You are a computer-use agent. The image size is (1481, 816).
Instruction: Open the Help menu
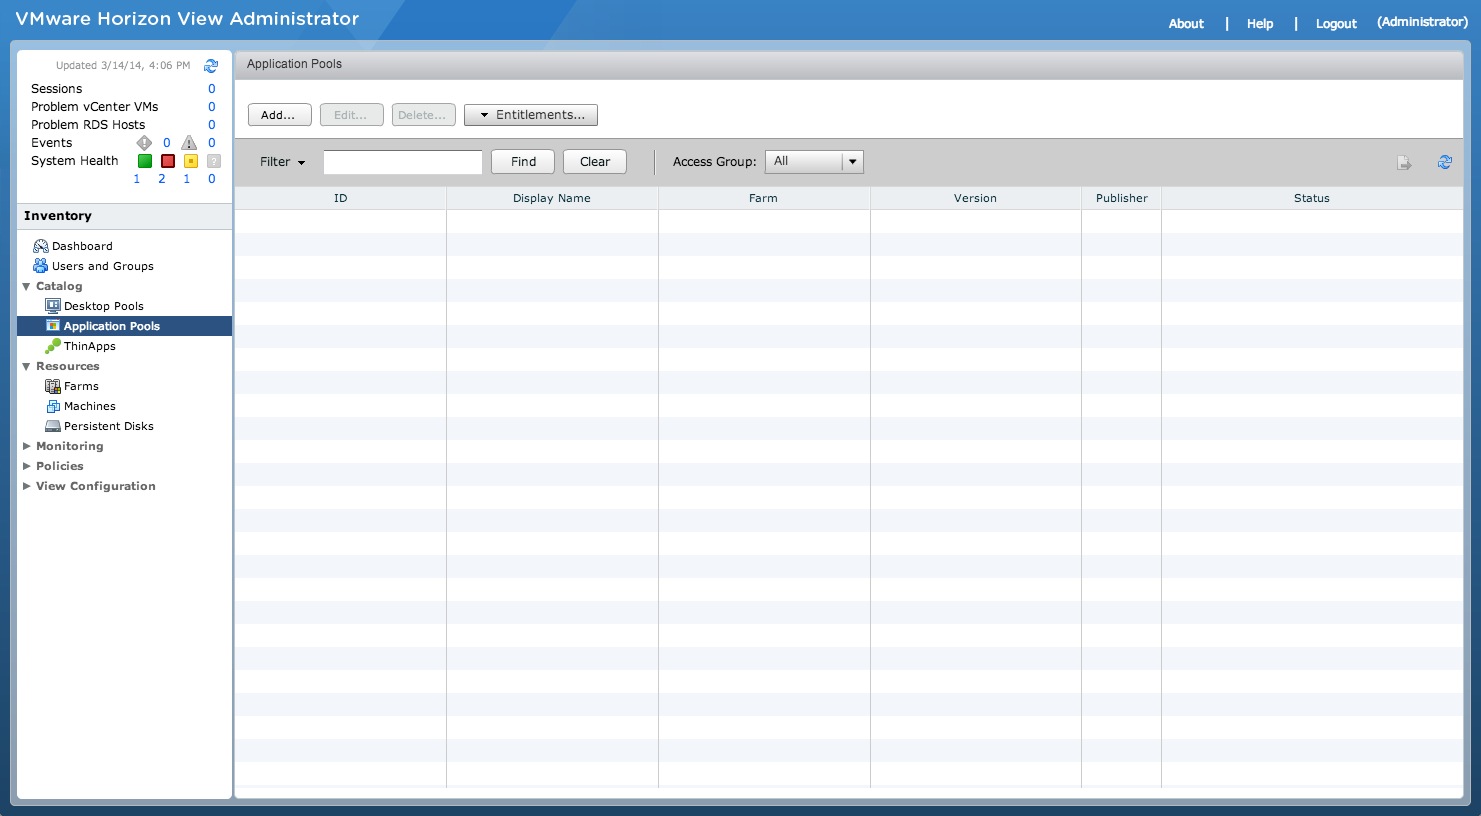(x=1259, y=23)
